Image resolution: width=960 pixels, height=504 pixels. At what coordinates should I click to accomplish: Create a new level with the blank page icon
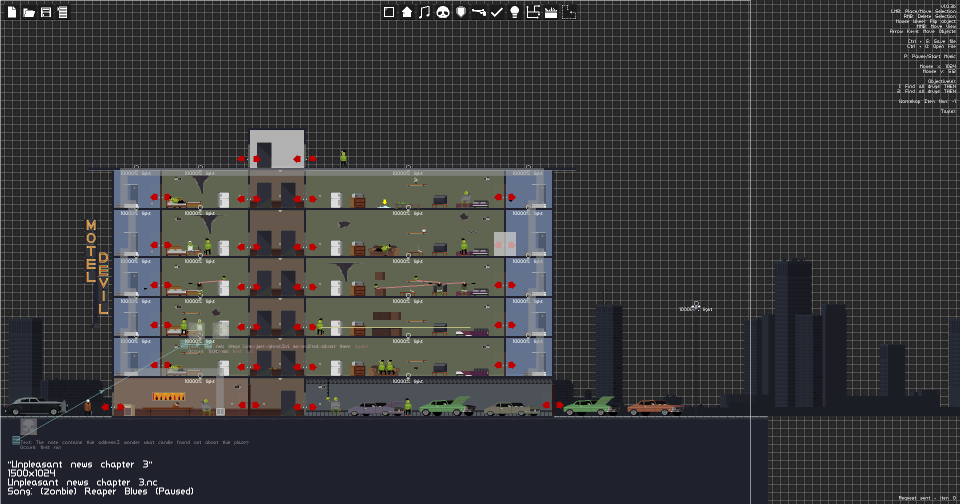[x=12, y=12]
